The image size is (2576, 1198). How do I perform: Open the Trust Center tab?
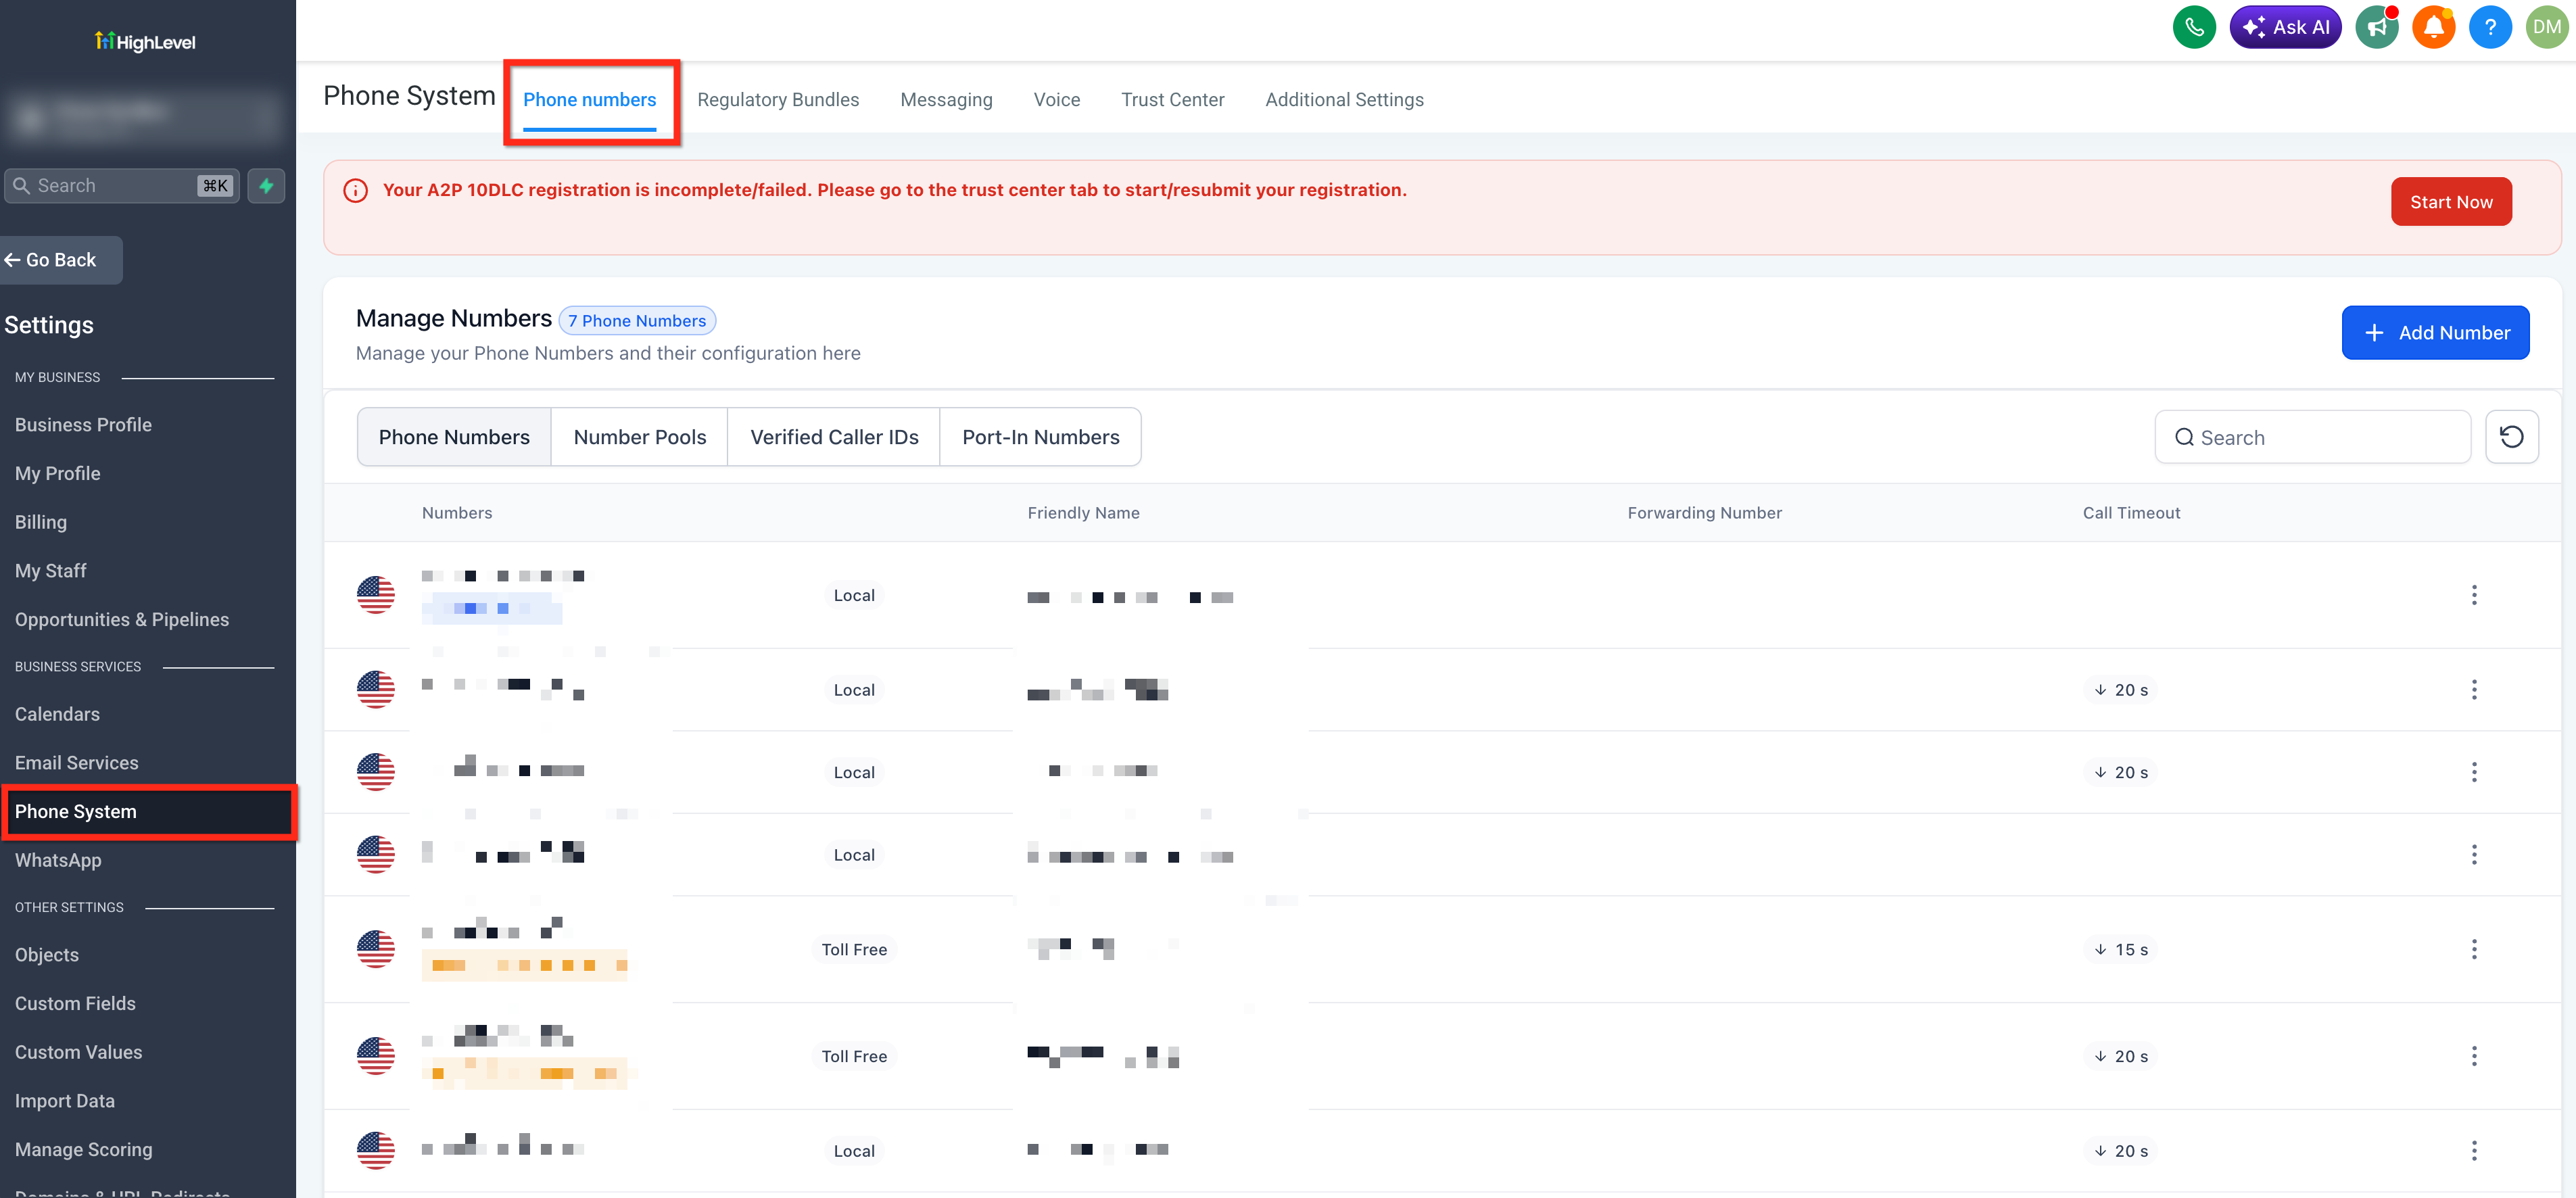click(1172, 100)
